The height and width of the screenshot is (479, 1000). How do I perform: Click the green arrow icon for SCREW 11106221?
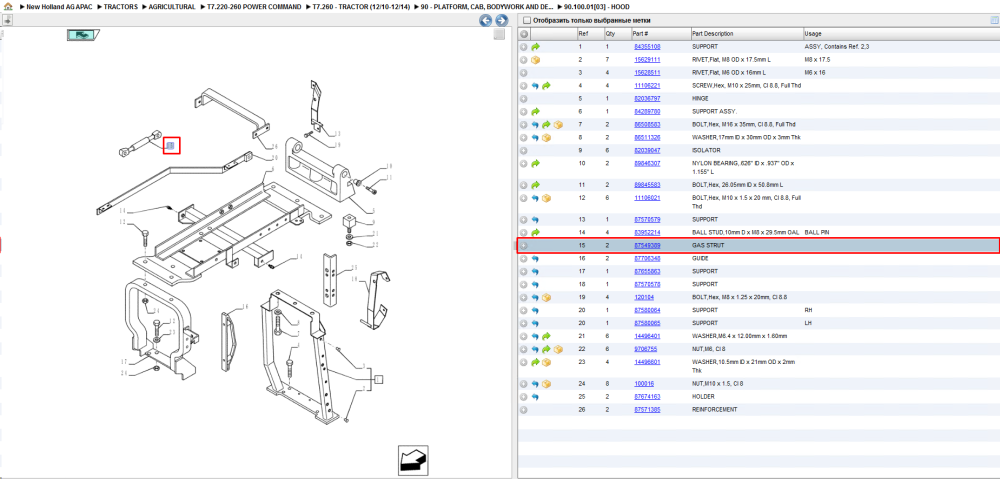[x=547, y=85]
